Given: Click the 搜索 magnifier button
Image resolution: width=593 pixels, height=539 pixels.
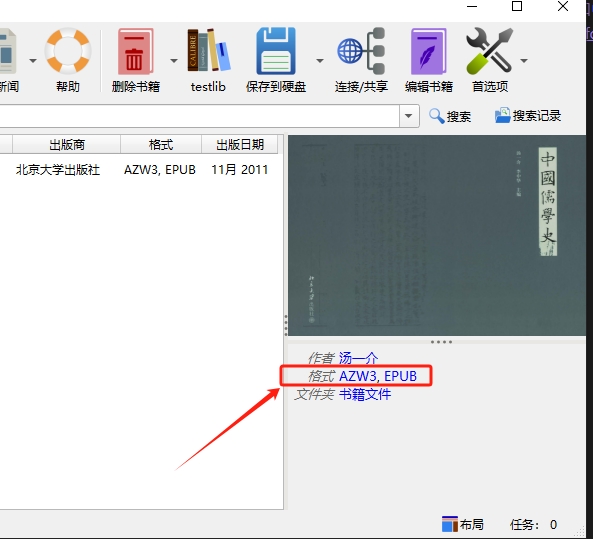Looking at the screenshot, I should (x=450, y=116).
